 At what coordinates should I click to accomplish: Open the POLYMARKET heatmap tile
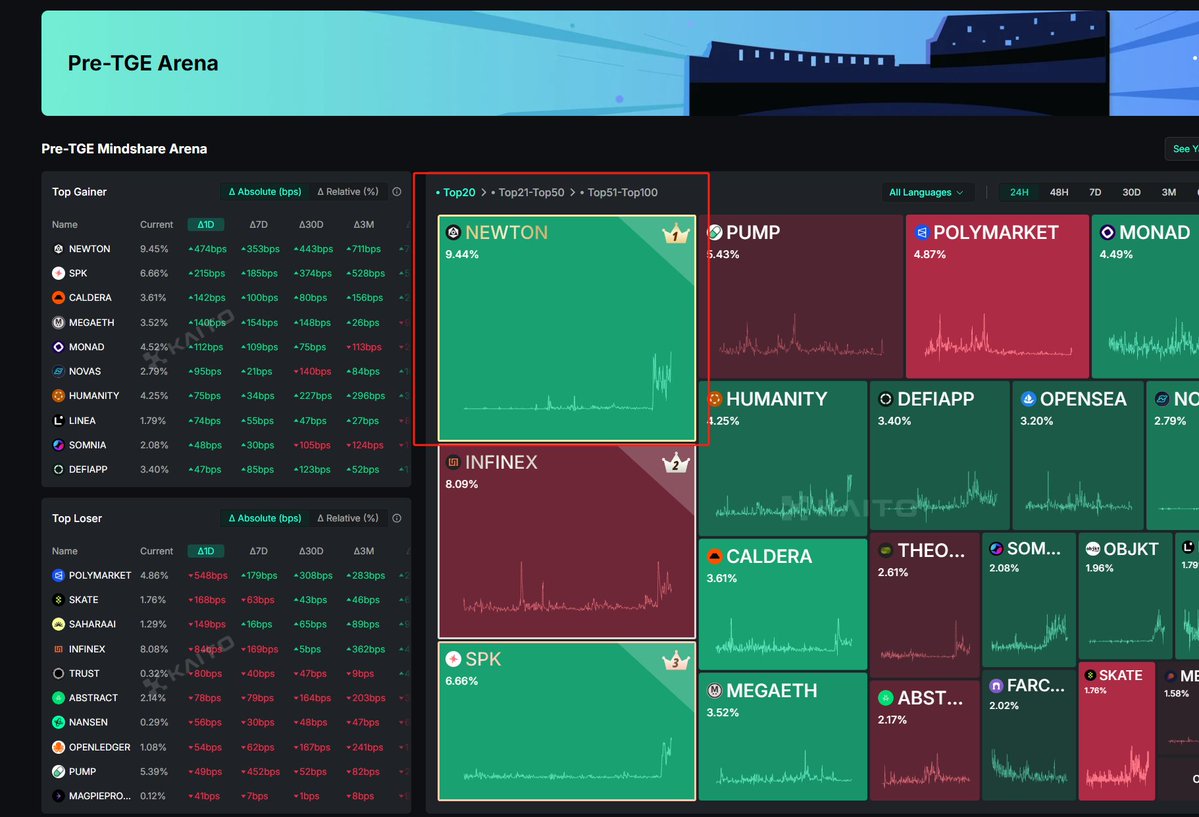(997, 297)
